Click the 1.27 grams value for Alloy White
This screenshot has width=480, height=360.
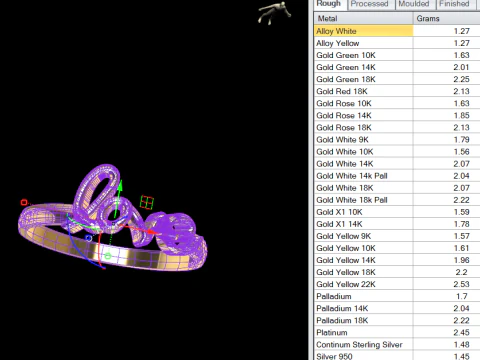[462, 31]
